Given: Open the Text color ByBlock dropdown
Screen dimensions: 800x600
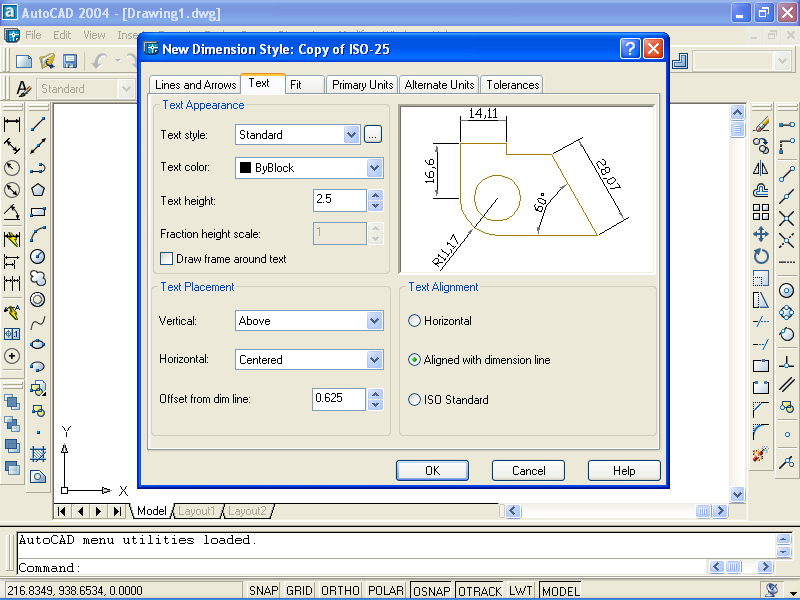Looking at the screenshot, I should (374, 168).
